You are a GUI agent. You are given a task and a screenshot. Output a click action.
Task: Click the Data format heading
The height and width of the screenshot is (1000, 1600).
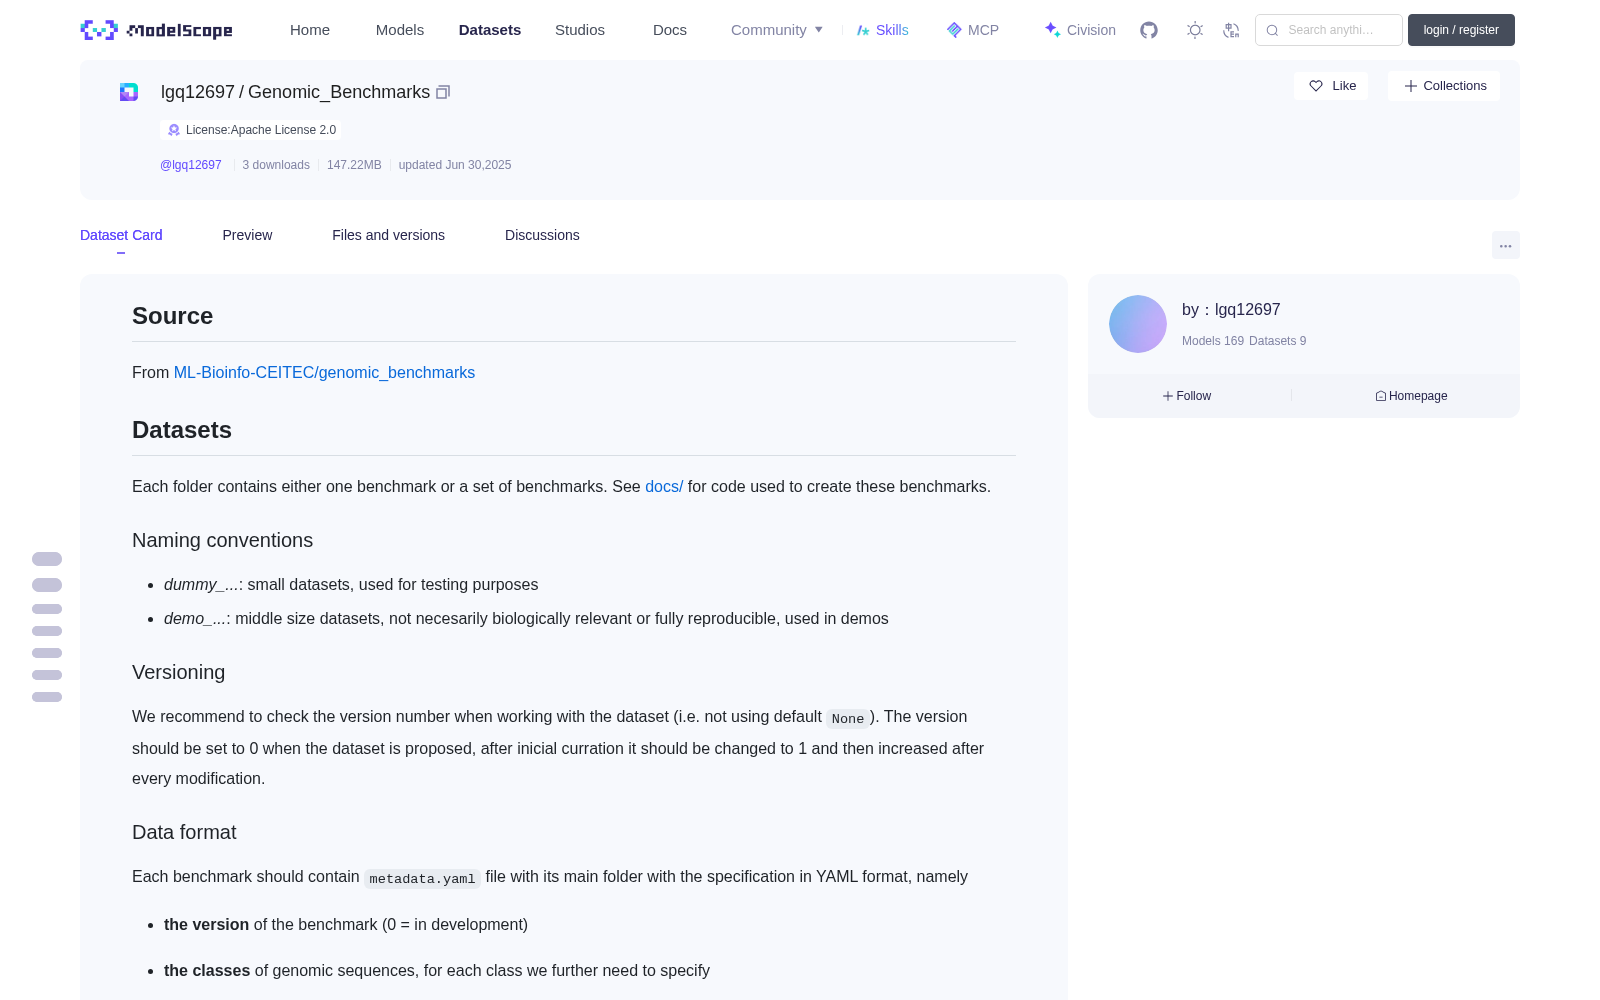(184, 832)
